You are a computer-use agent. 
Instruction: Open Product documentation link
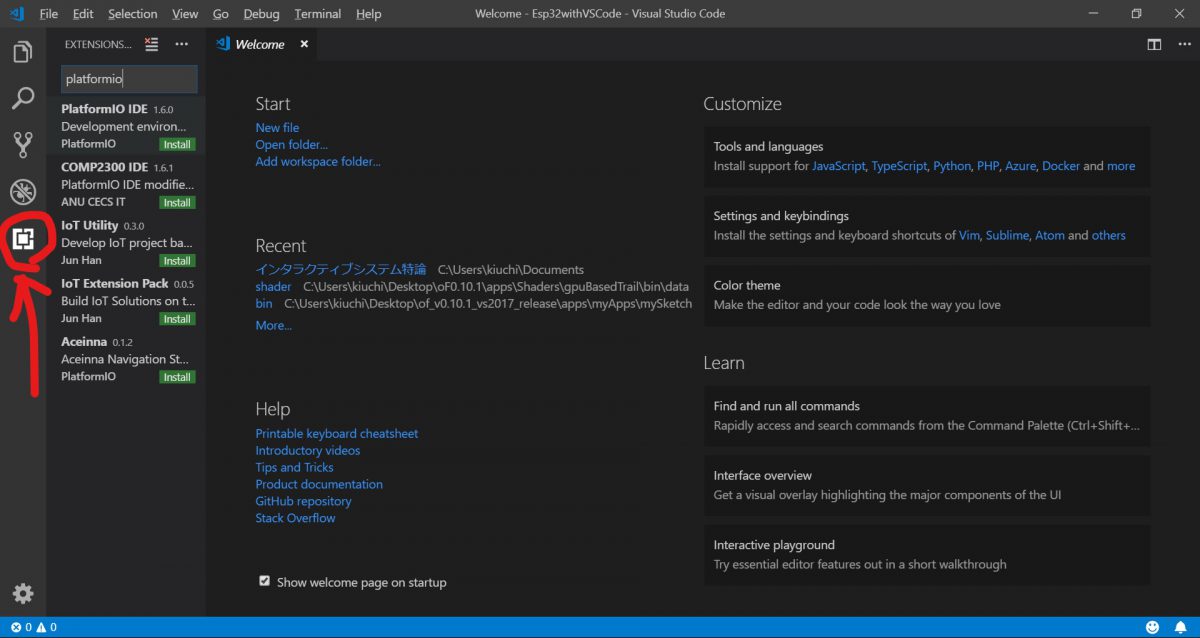(319, 484)
